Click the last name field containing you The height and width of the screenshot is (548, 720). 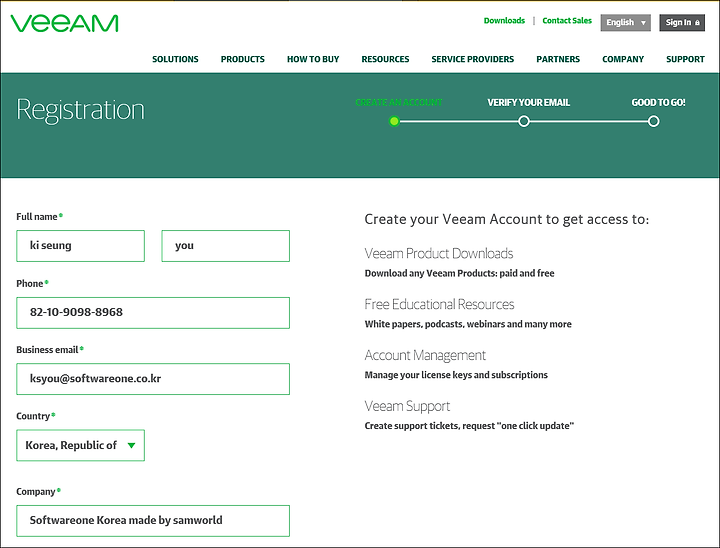(x=225, y=246)
